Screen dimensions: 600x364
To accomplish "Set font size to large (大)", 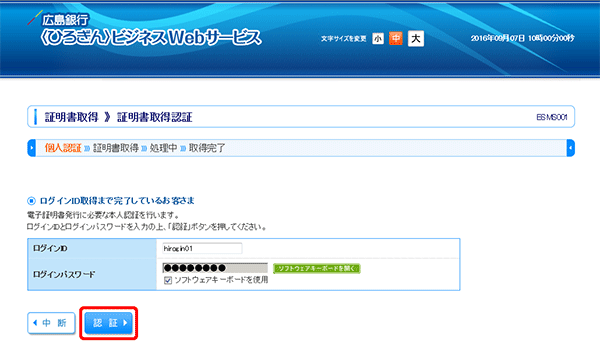I will point(416,39).
